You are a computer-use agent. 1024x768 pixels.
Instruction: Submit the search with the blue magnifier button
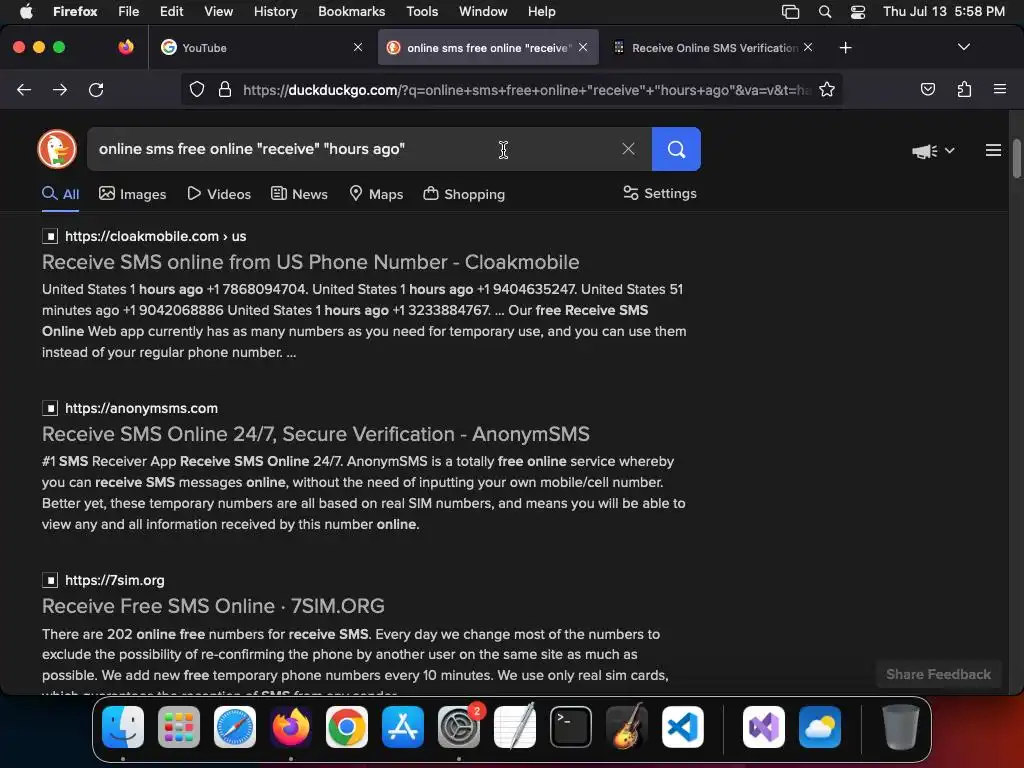point(676,149)
